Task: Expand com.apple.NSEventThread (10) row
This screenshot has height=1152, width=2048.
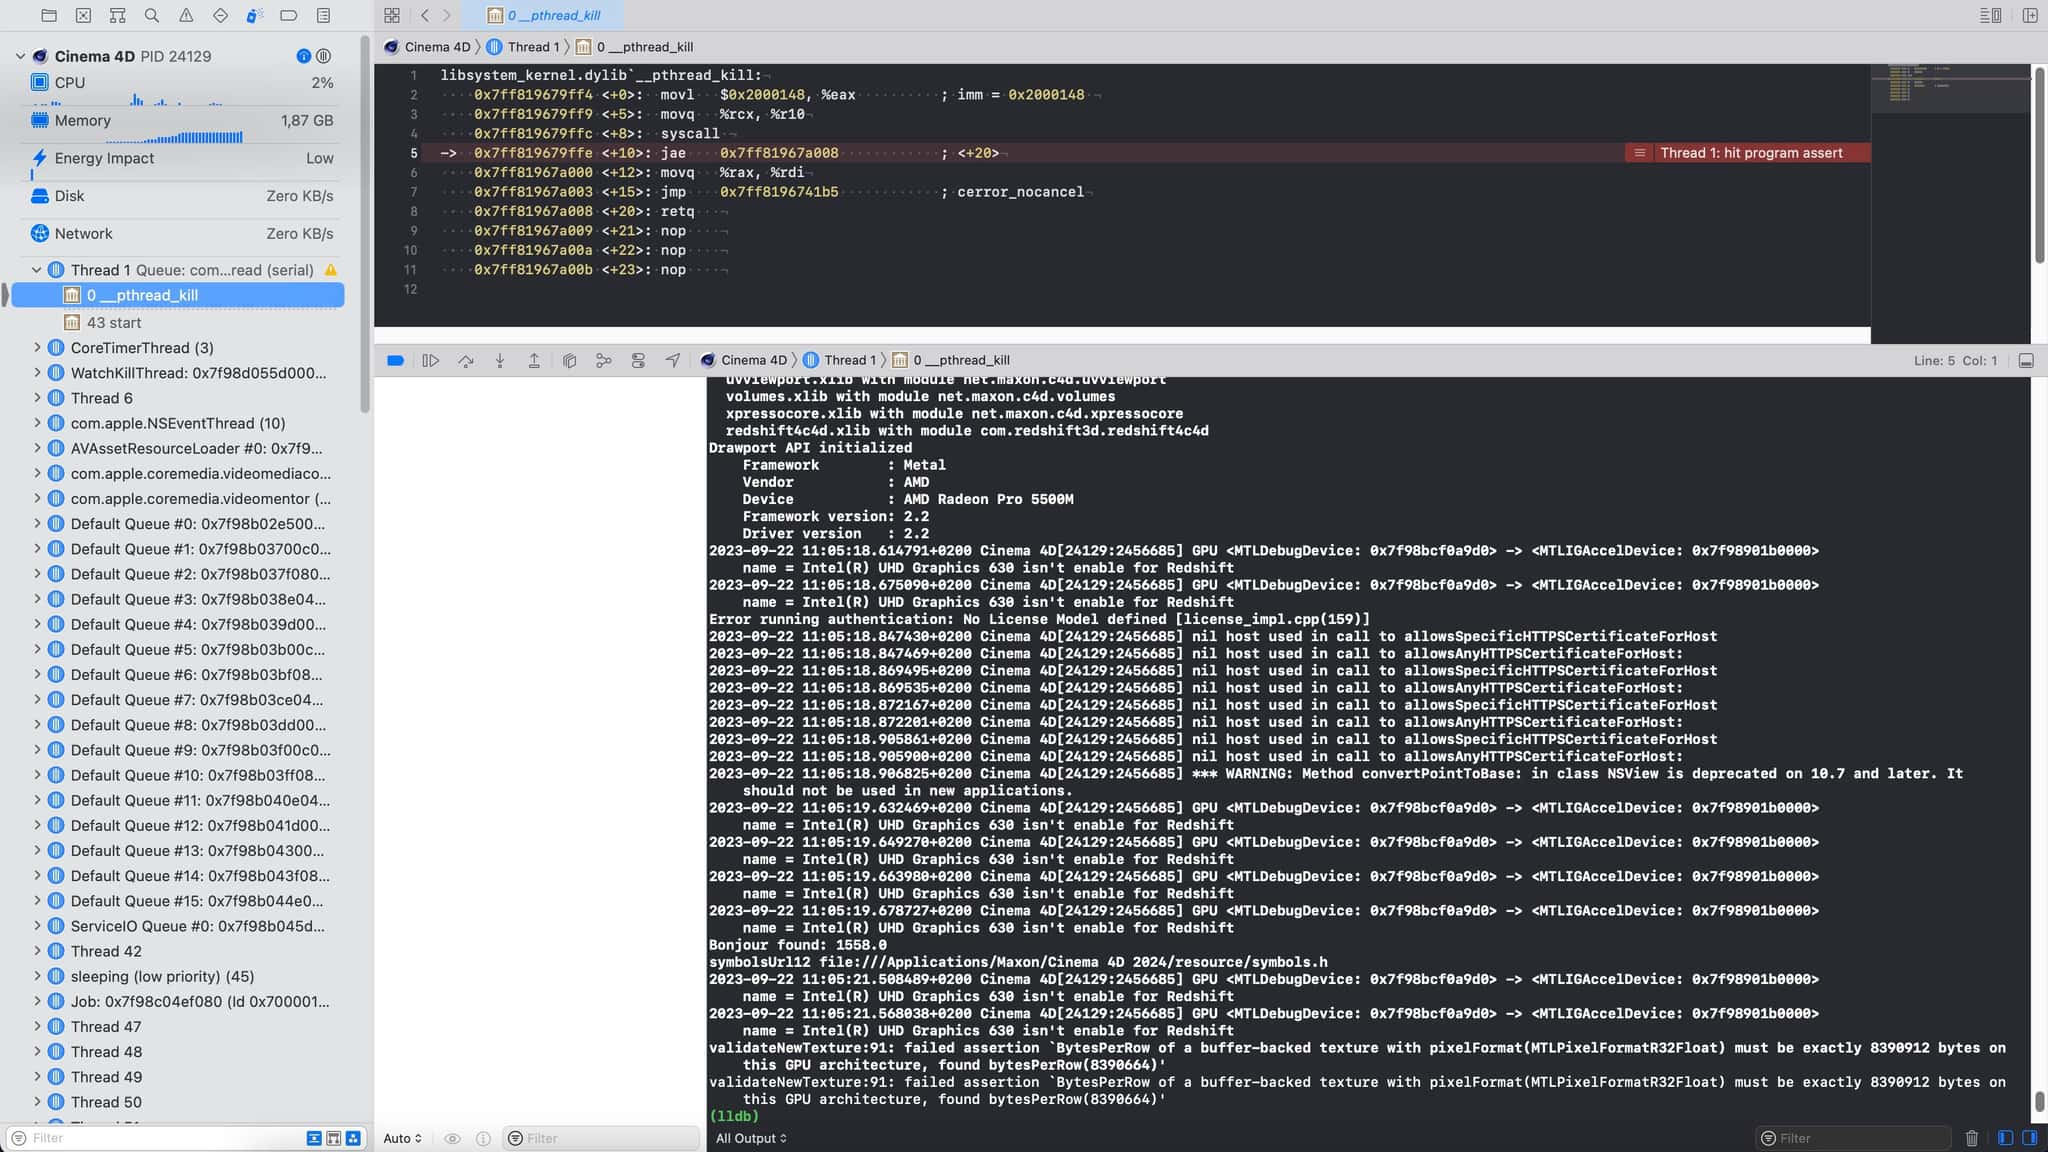Action: [x=37, y=423]
